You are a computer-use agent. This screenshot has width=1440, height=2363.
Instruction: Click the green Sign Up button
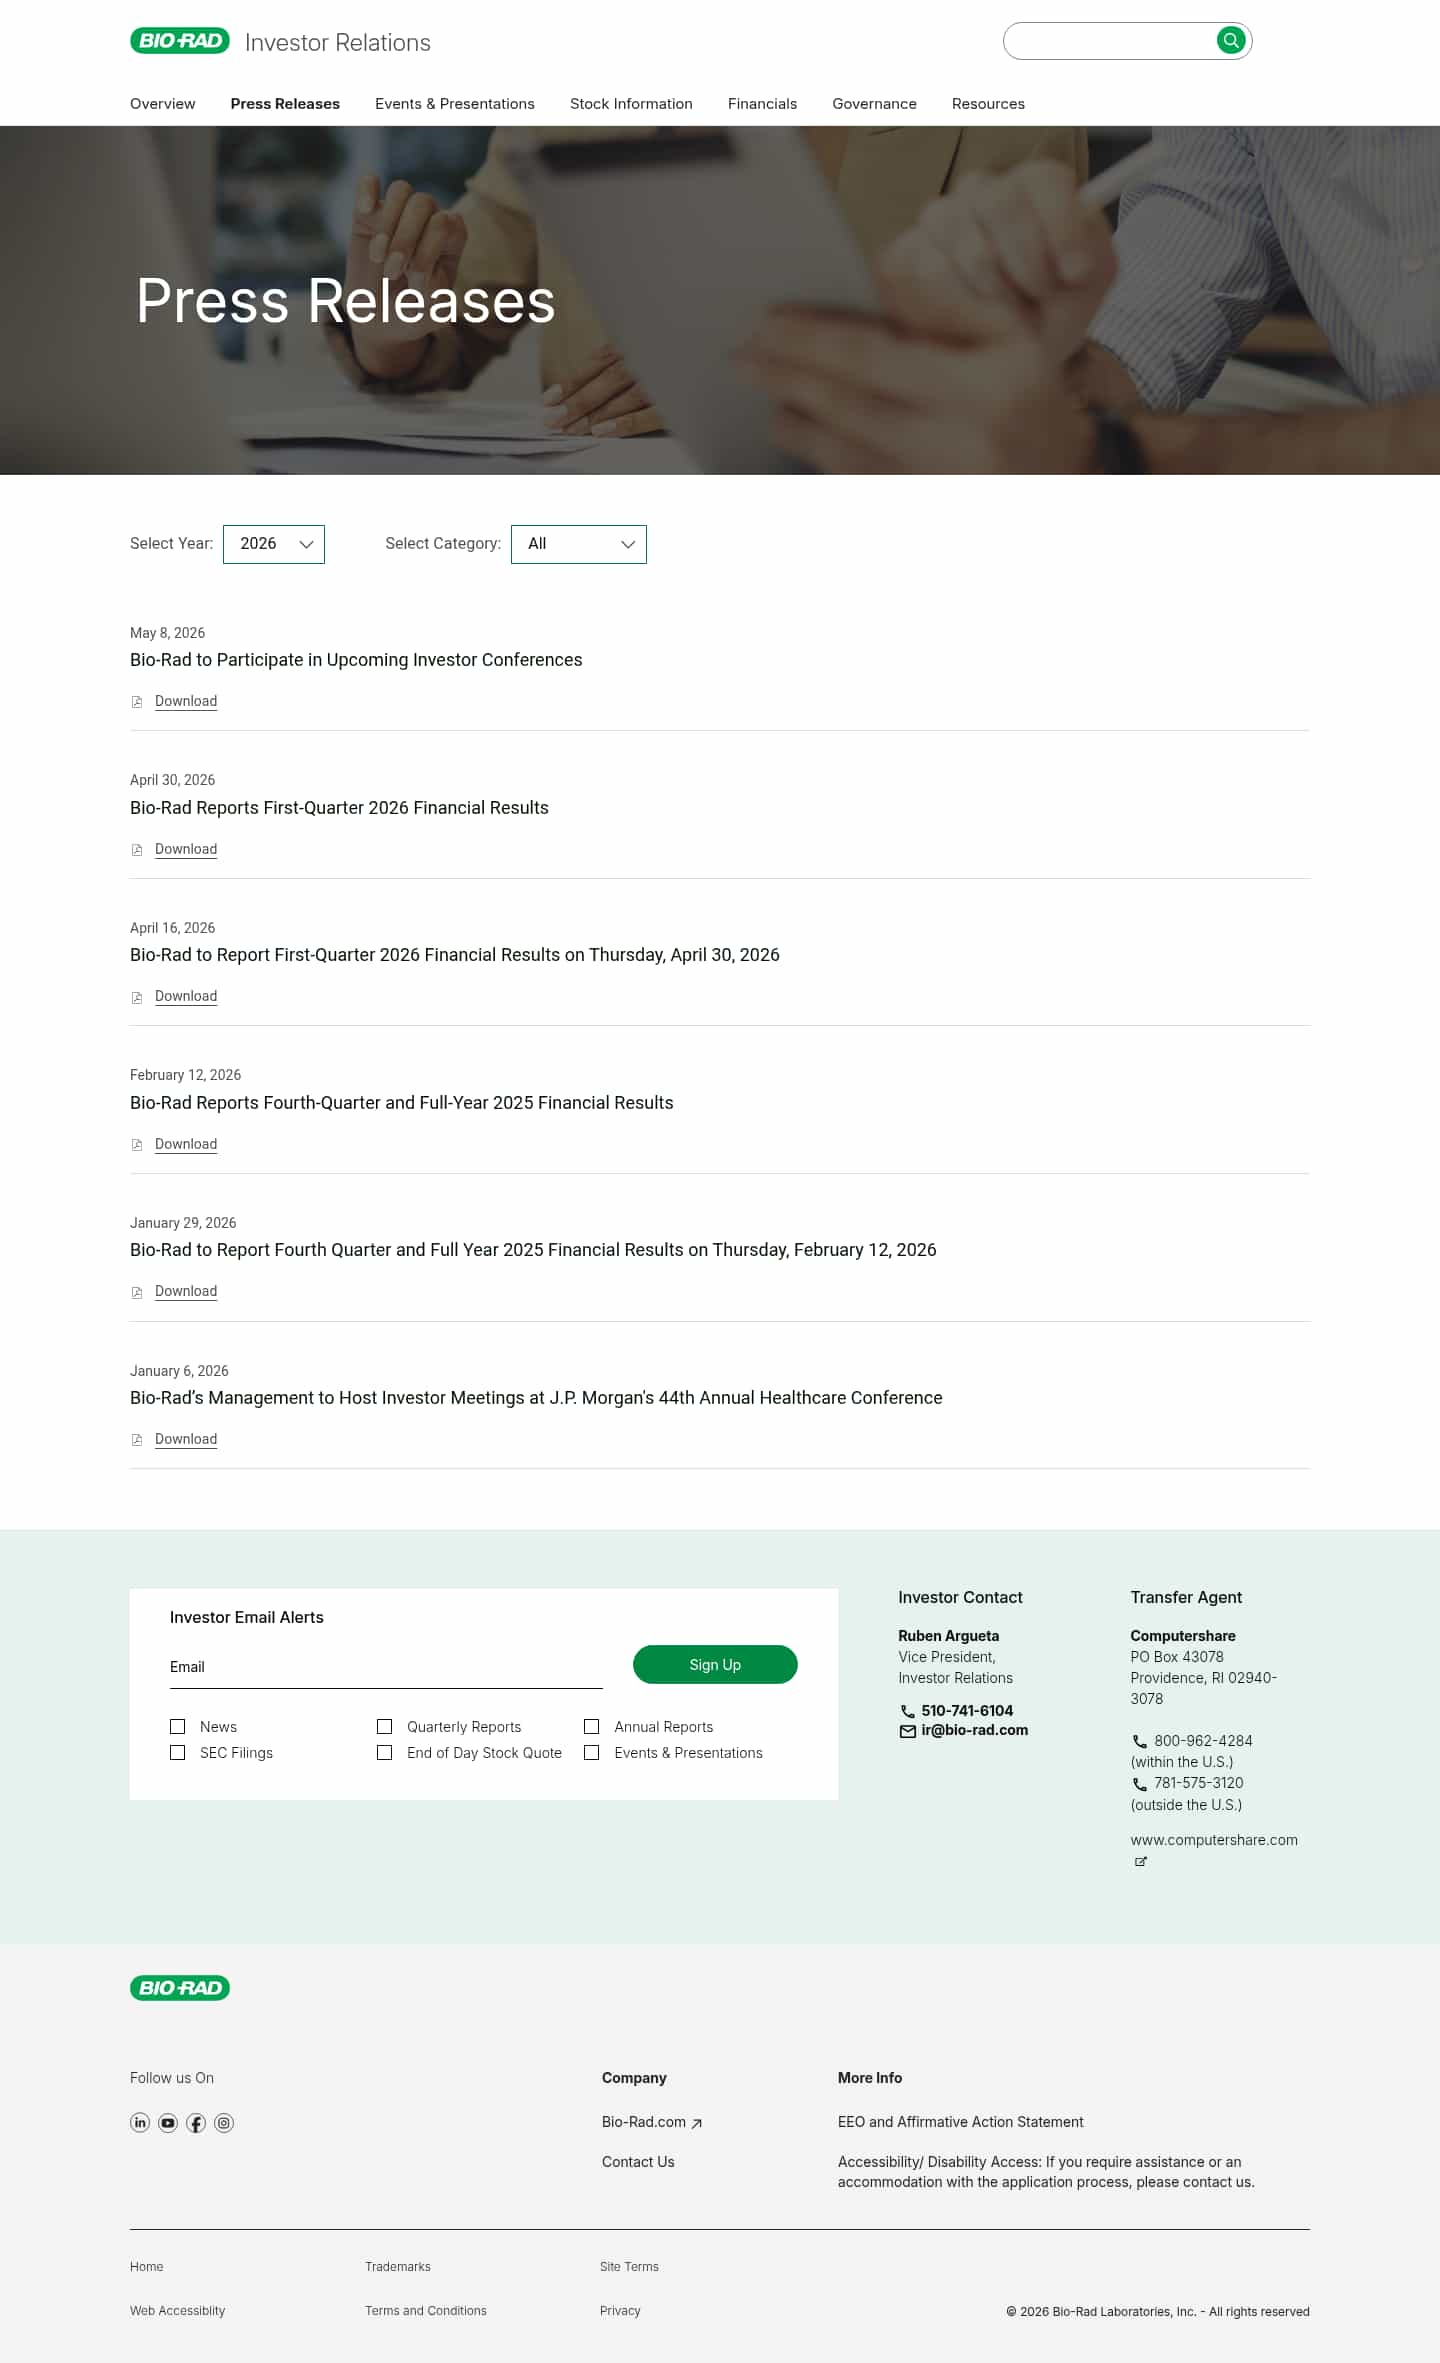click(x=715, y=1665)
